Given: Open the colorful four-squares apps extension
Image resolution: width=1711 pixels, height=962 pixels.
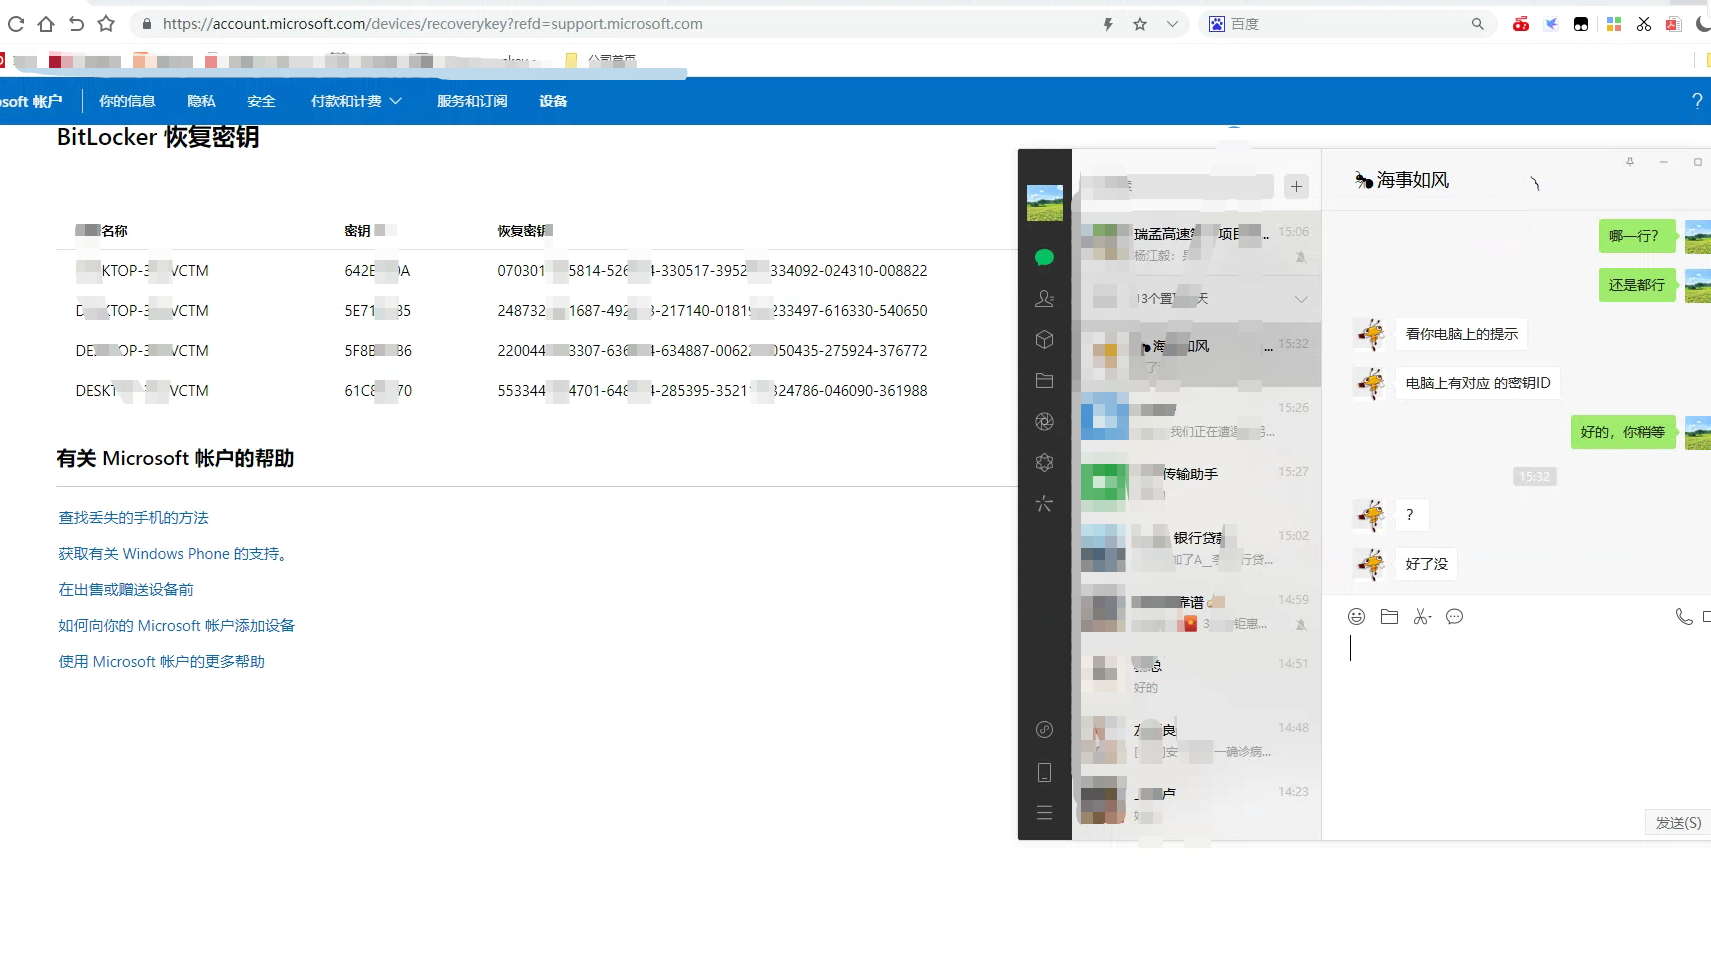Looking at the screenshot, I should click(1613, 24).
